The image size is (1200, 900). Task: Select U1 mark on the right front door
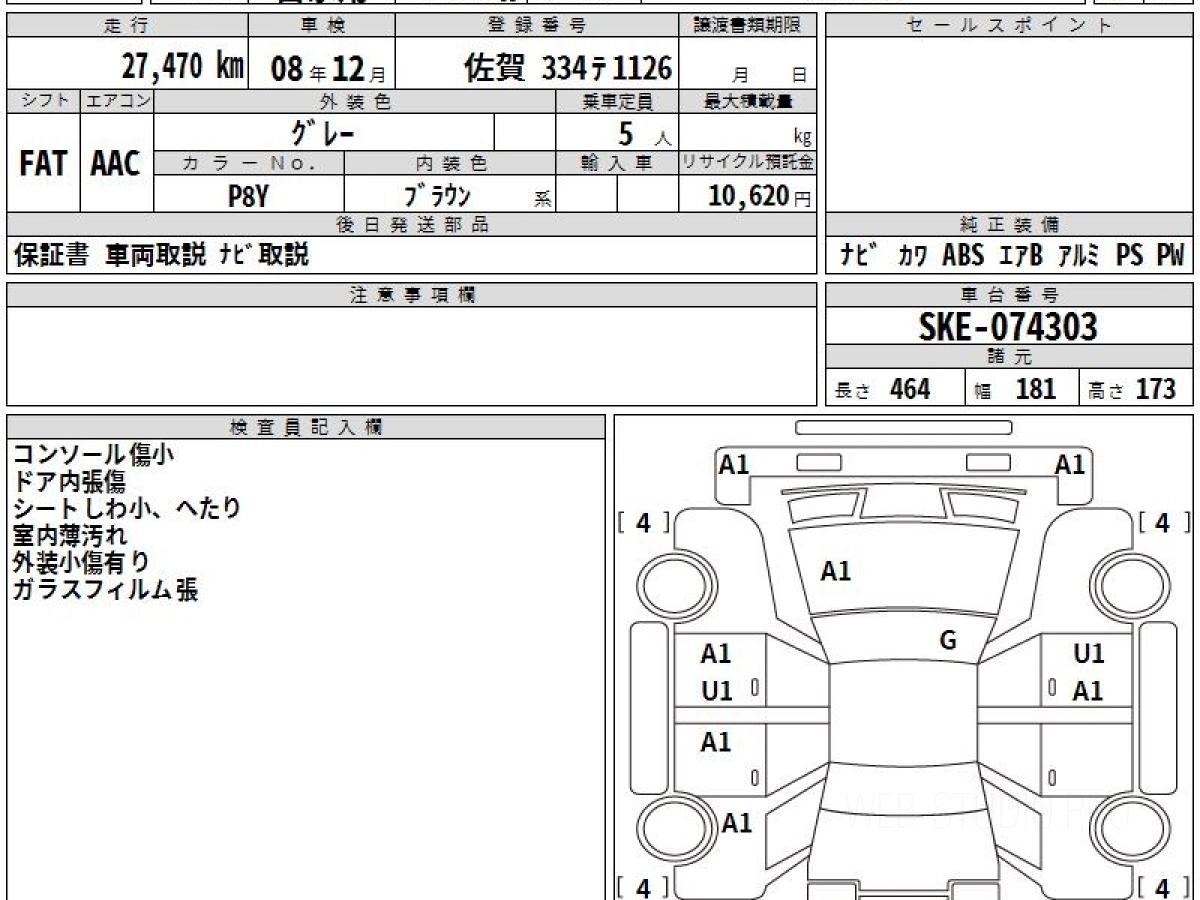coord(1088,654)
